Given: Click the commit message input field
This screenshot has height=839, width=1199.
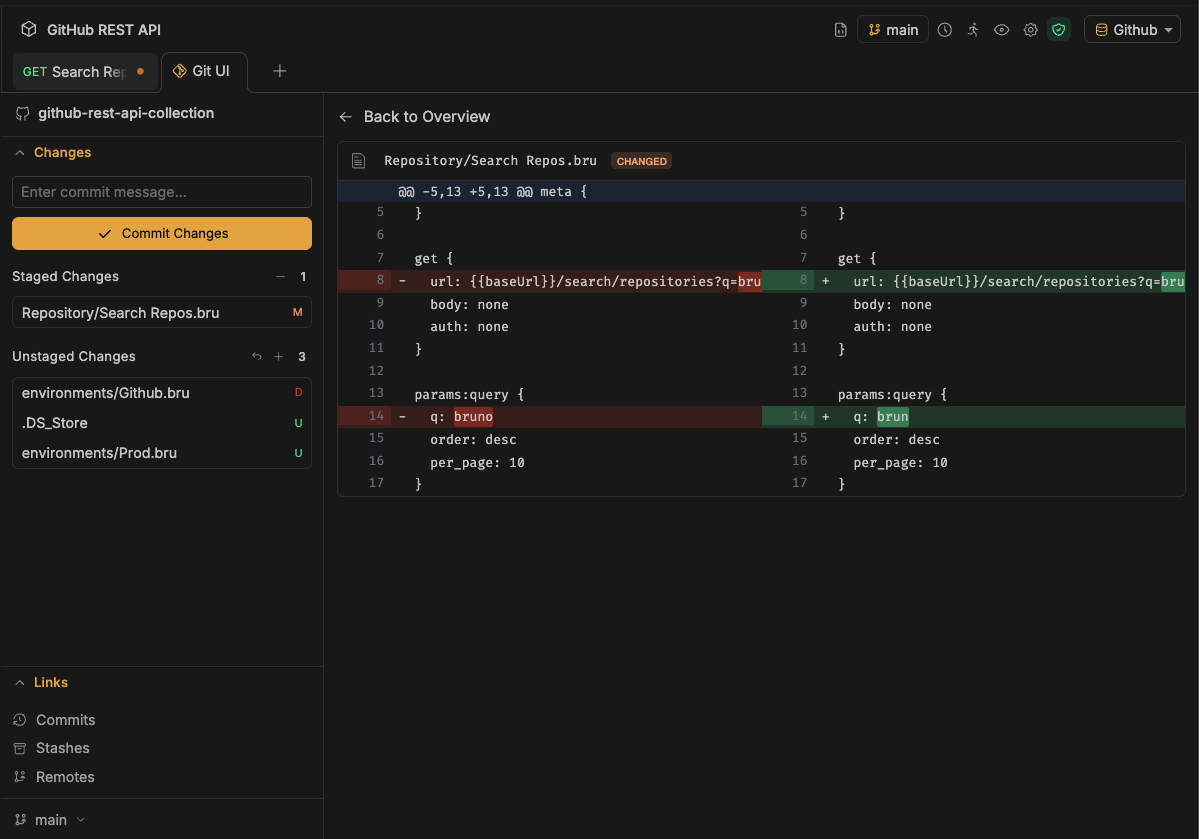Looking at the screenshot, I should tap(162, 192).
